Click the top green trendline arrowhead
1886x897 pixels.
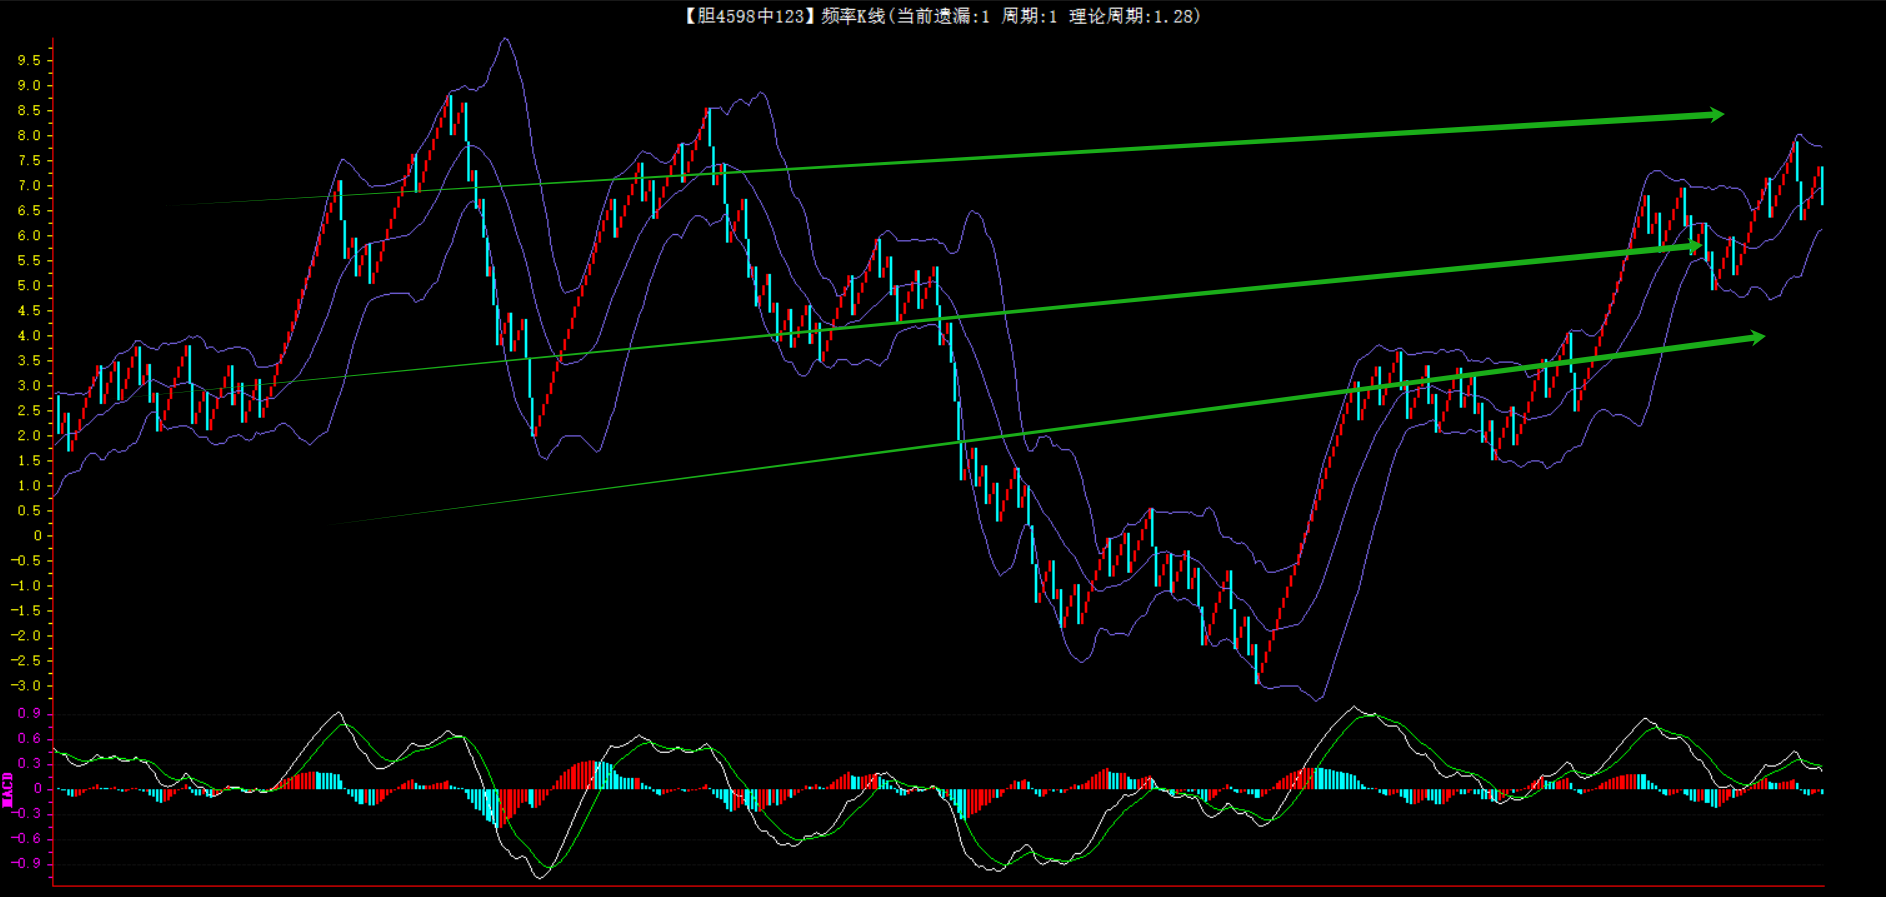pos(1716,115)
